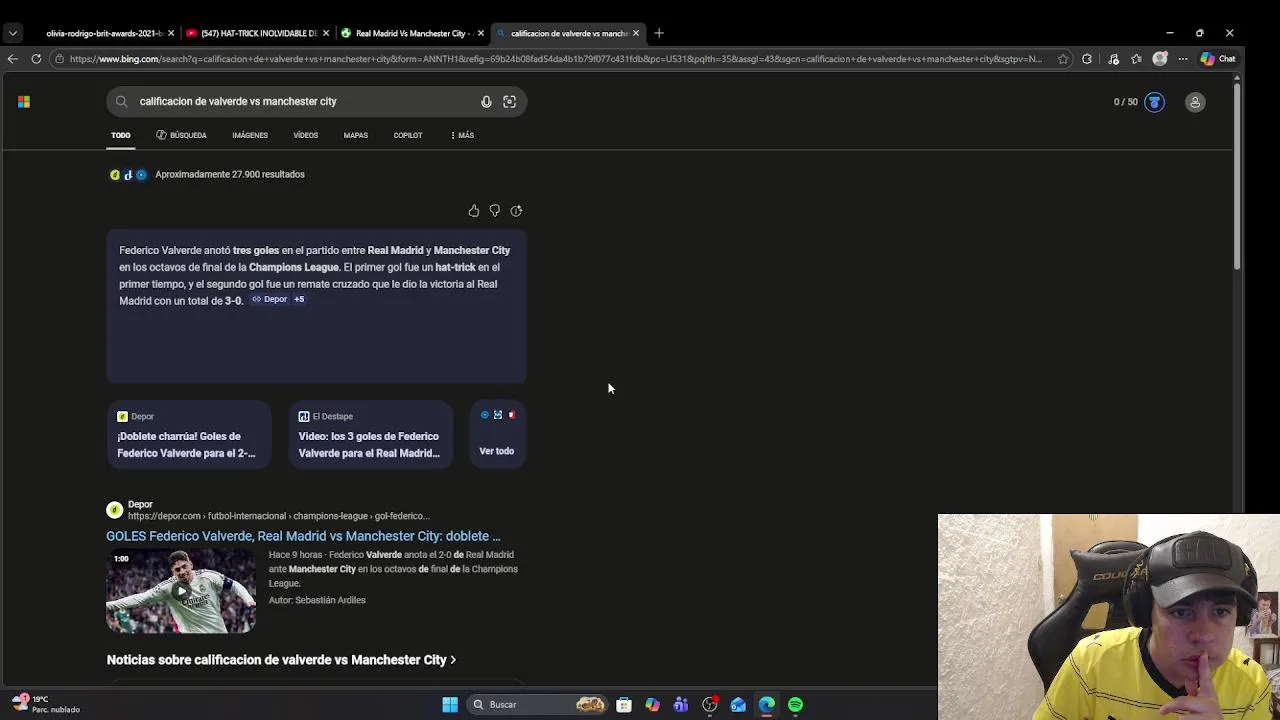Open Microsoft Store from the taskbar
The width and height of the screenshot is (1280, 720).
624,705
